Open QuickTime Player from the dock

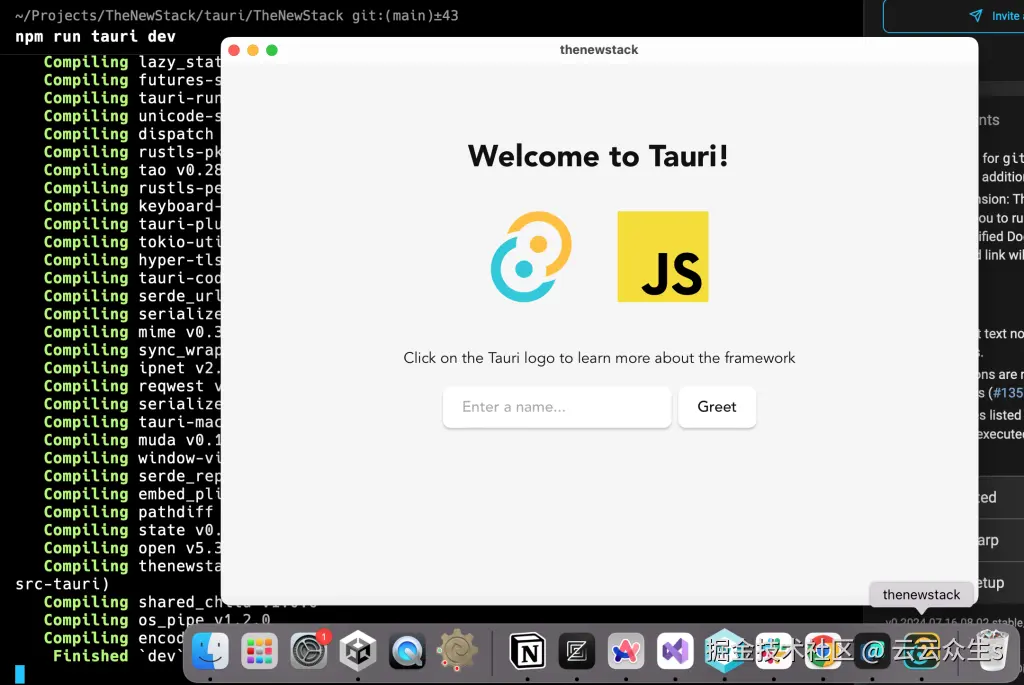click(407, 651)
